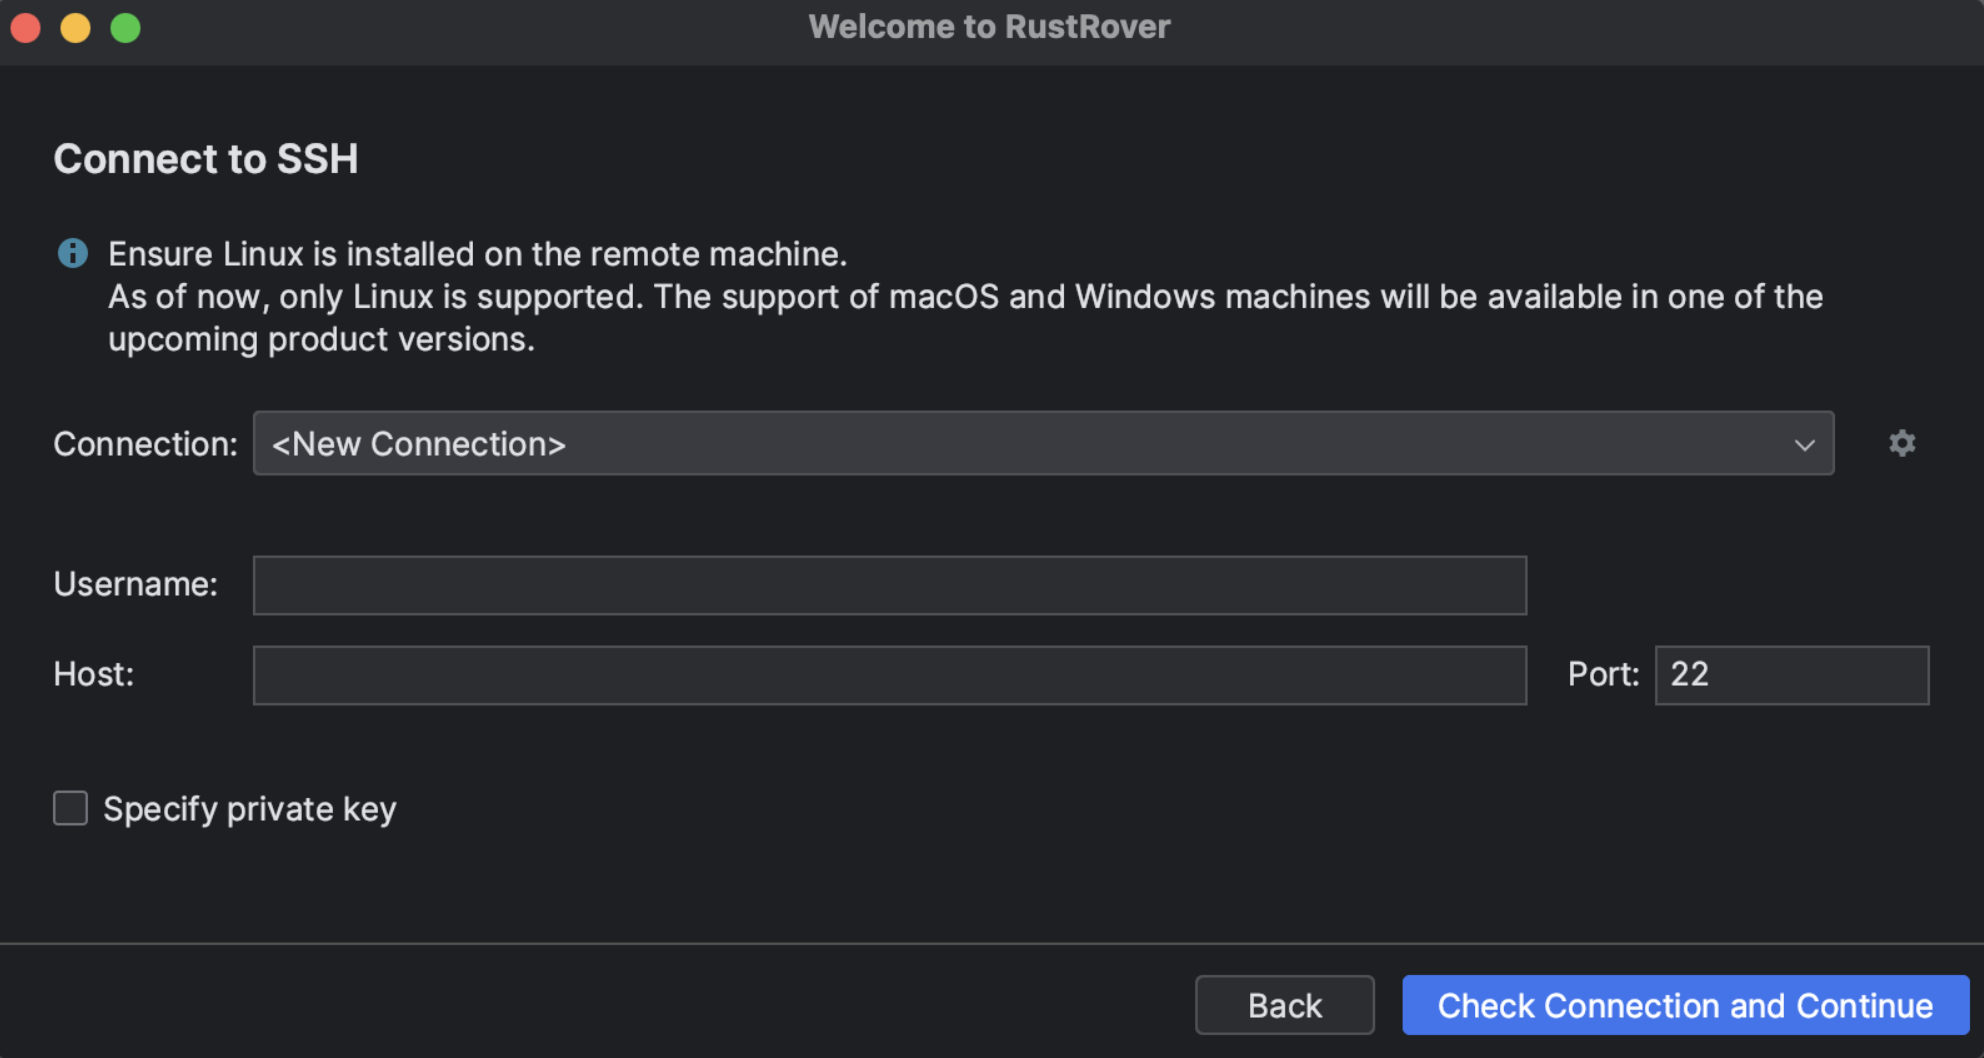
Task: Minimize the window with yellow button
Action: (76, 28)
